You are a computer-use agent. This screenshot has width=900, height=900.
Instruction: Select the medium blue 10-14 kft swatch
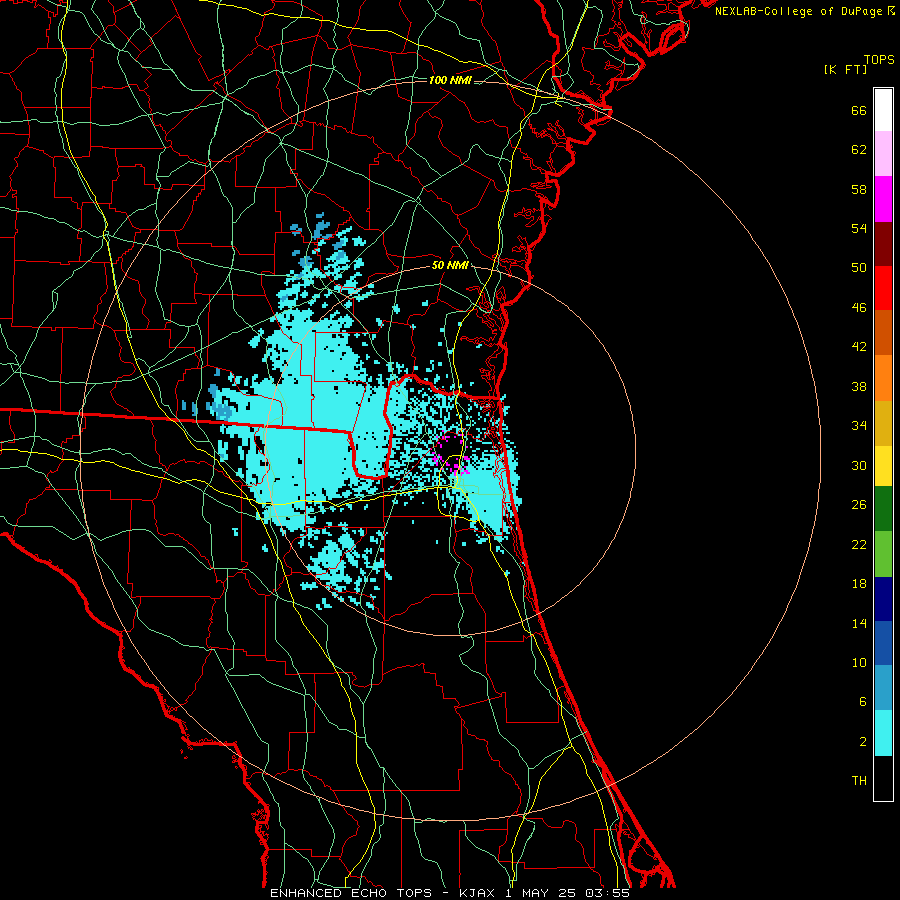(x=883, y=643)
